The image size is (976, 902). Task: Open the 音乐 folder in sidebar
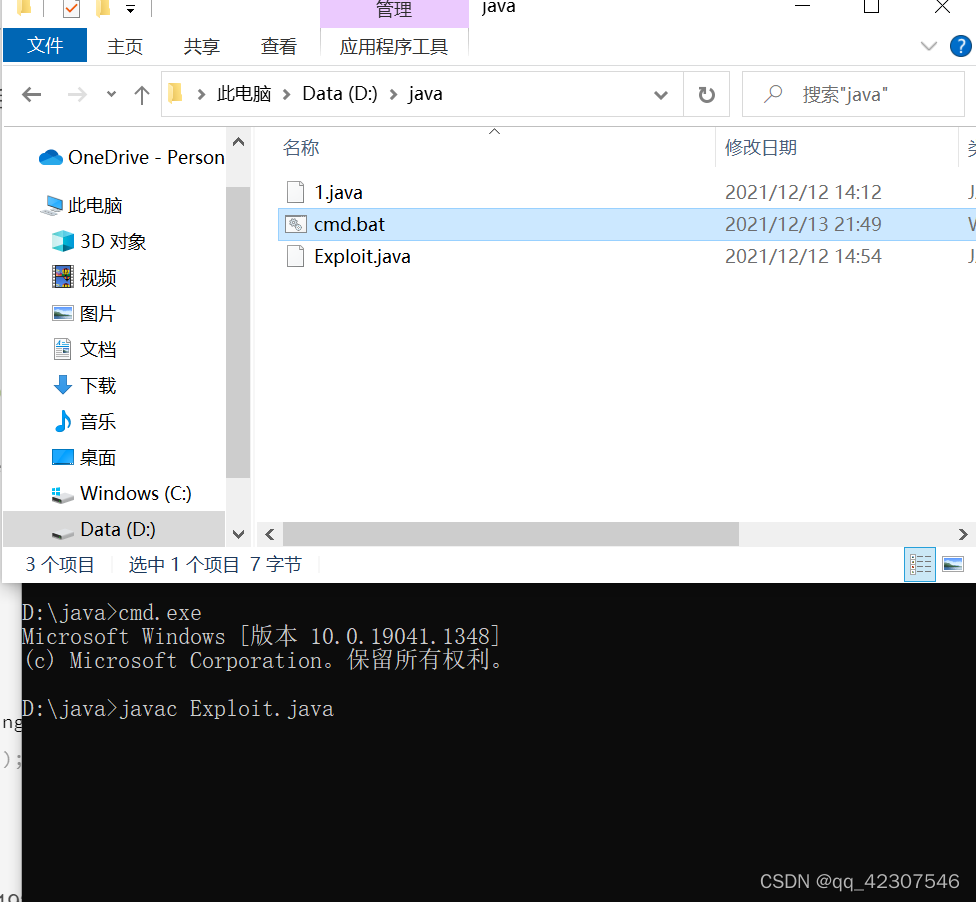point(84,422)
